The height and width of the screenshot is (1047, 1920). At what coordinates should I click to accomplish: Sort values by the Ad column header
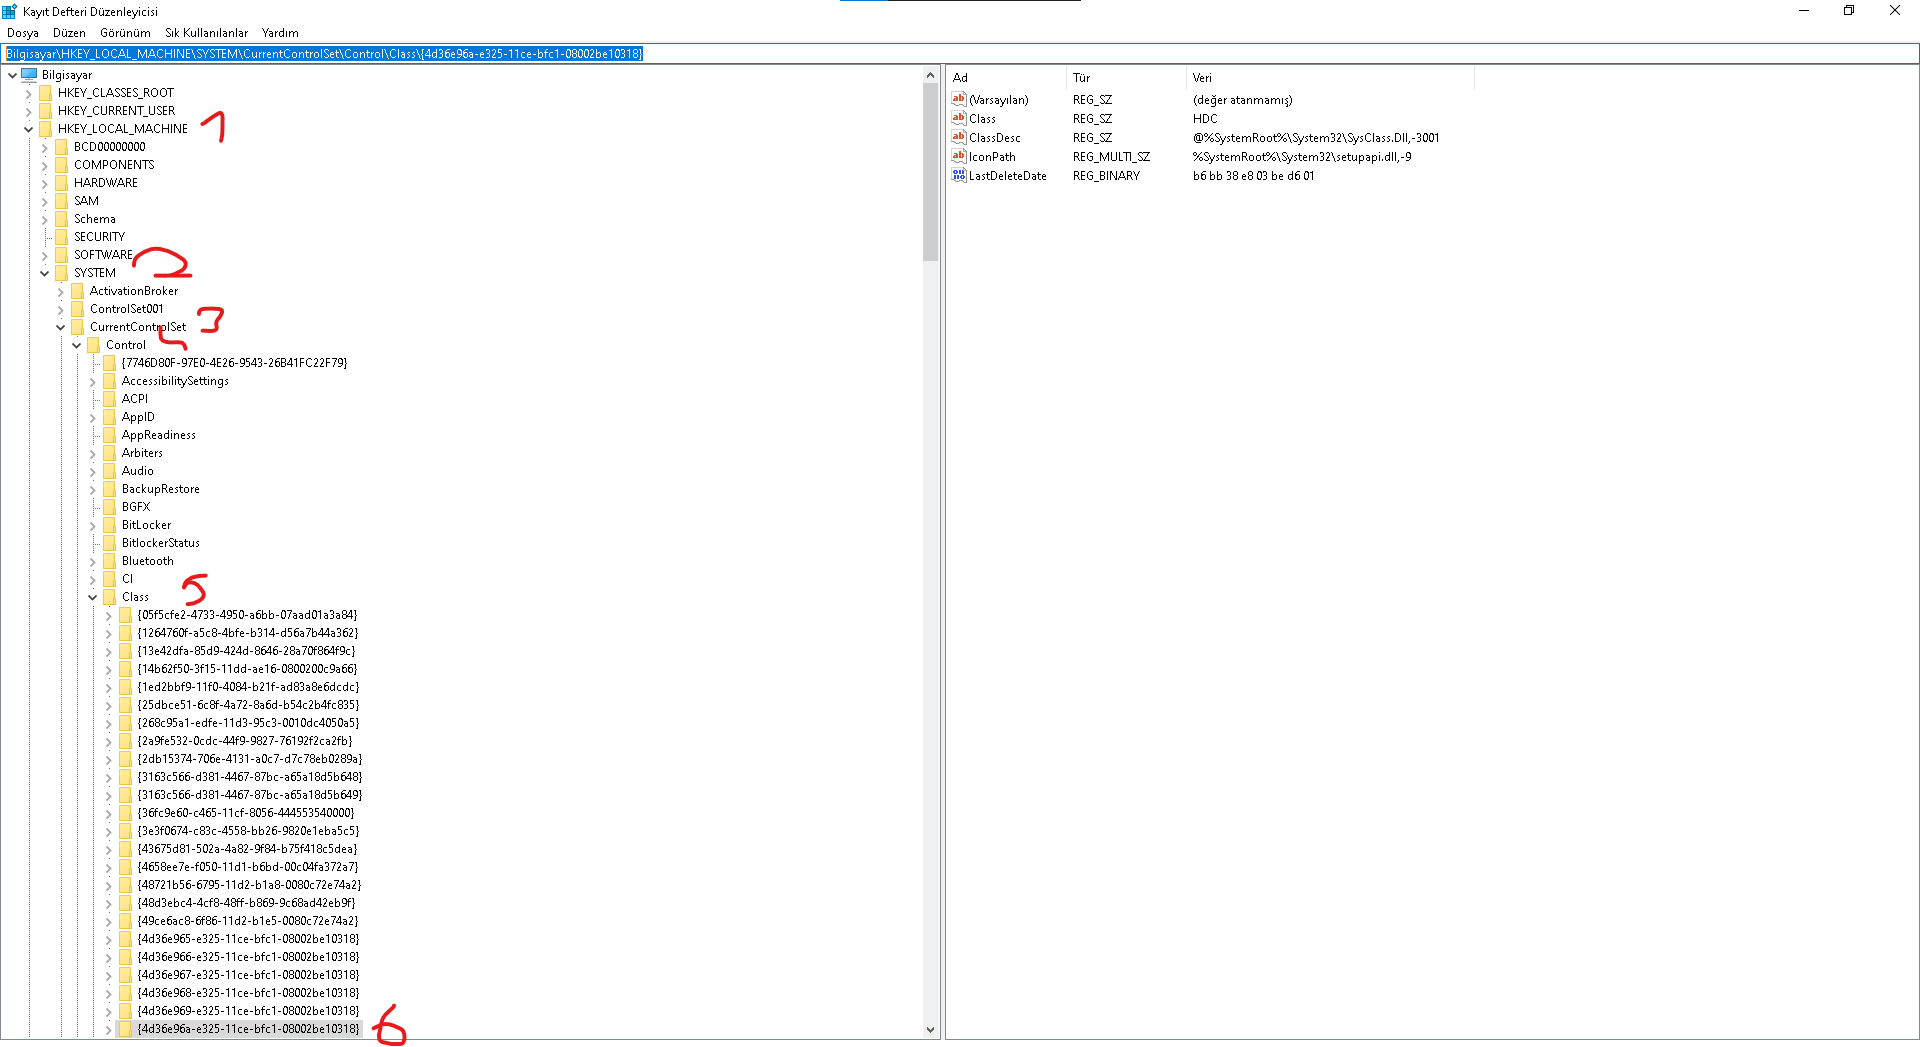pyautogui.click(x=1006, y=77)
